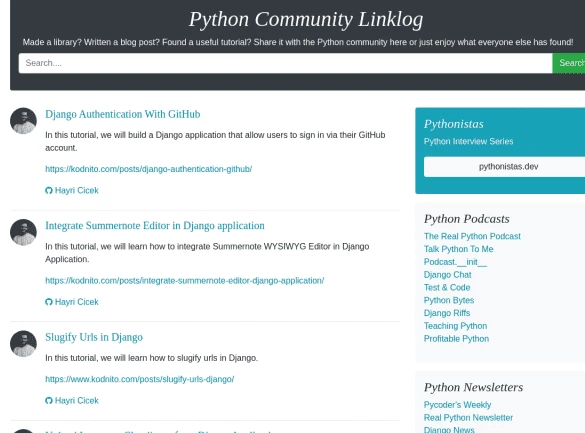Open the kodnito django-authentication-github URL
The width and height of the screenshot is (585, 433).
pos(148,169)
